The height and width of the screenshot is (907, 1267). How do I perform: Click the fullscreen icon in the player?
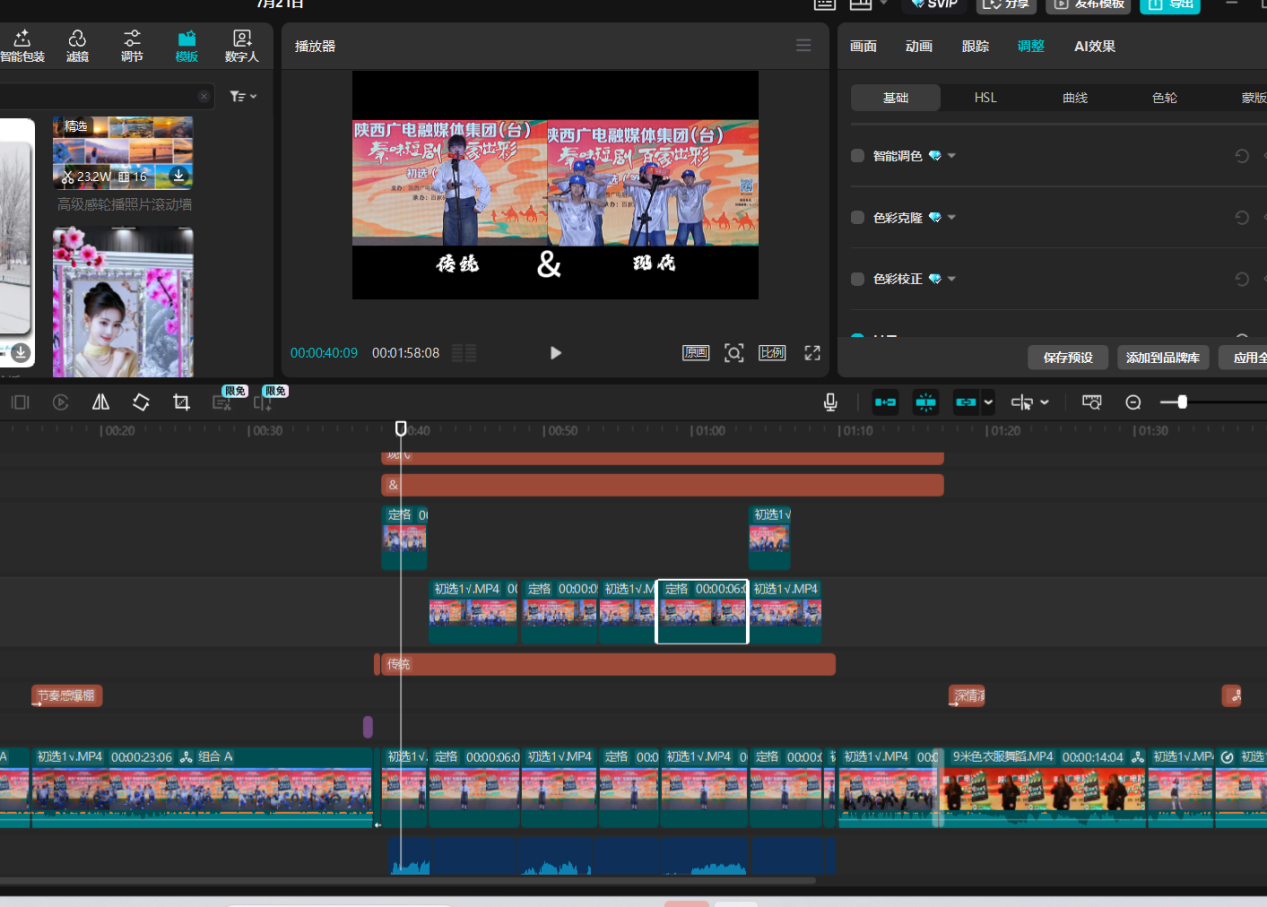(x=812, y=353)
